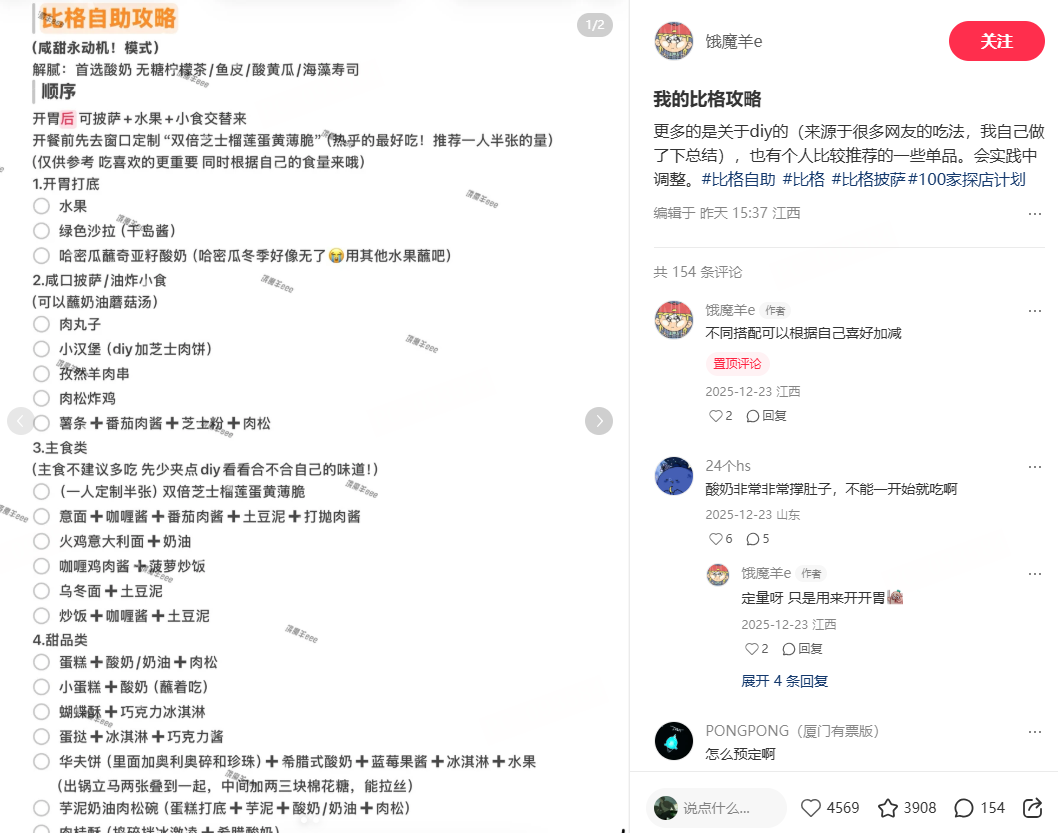The image size is (1058, 833).
Task: Open more options on PONGPONG comment
Action: (x=1034, y=732)
